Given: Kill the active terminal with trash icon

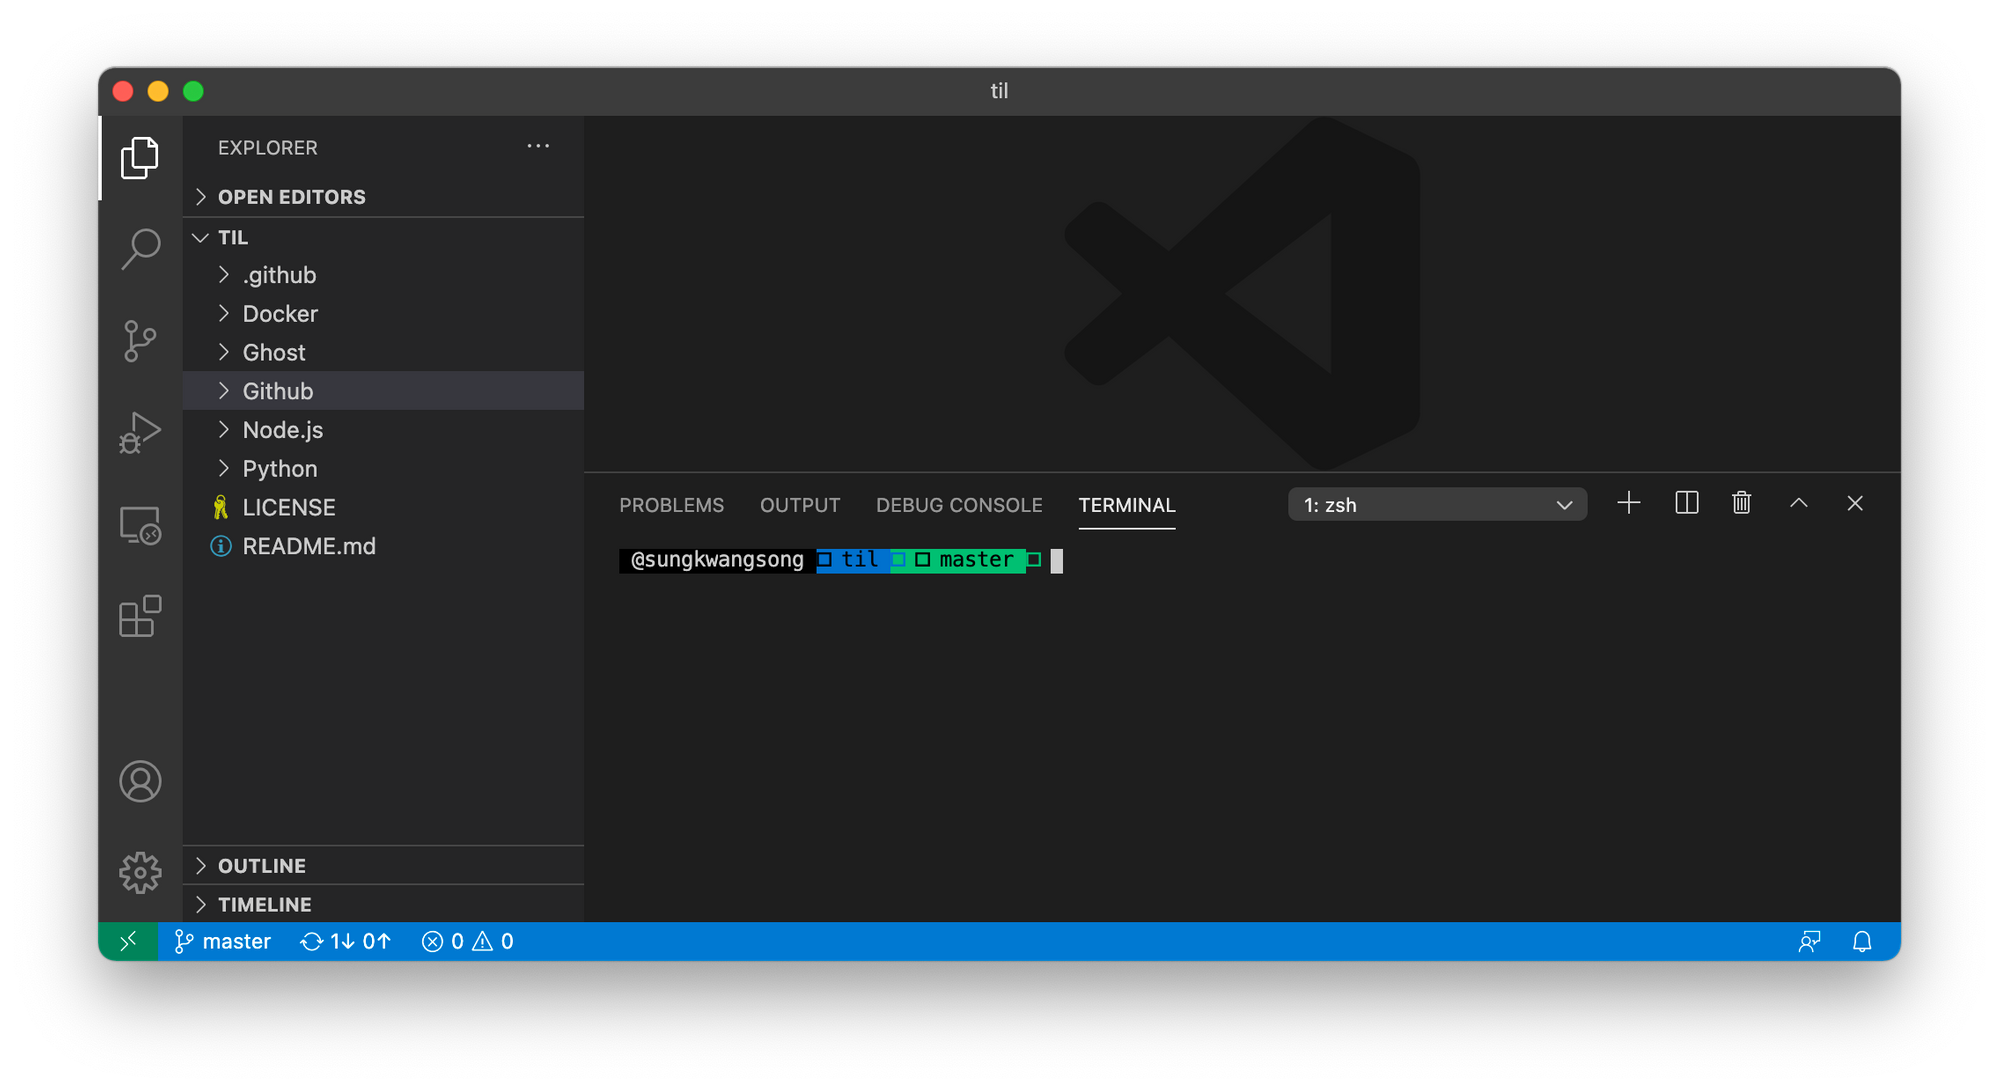Looking at the screenshot, I should (1741, 503).
